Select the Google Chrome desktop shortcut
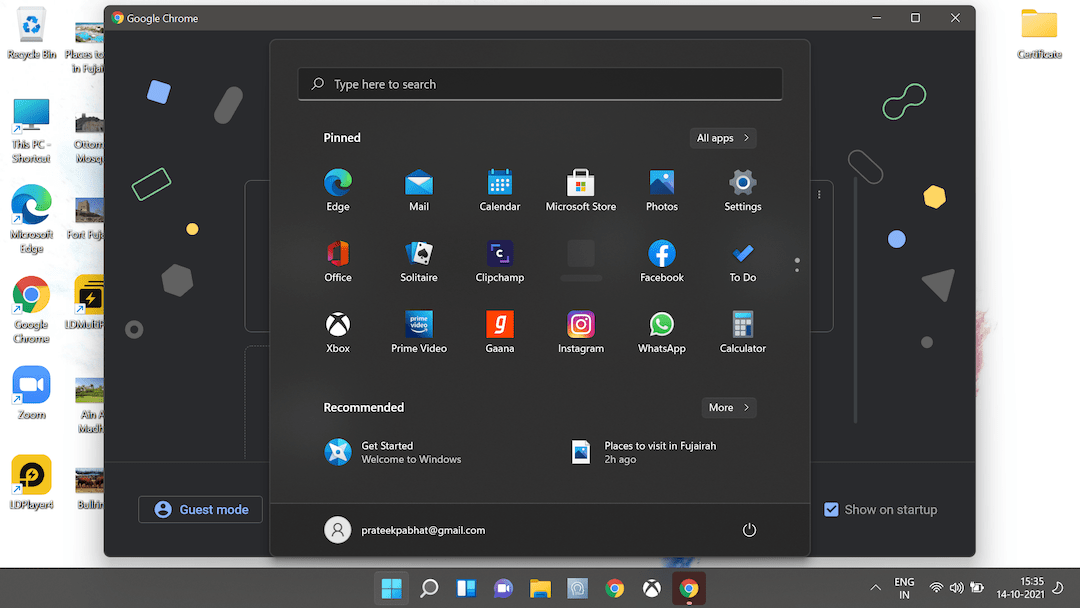 click(x=31, y=310)
